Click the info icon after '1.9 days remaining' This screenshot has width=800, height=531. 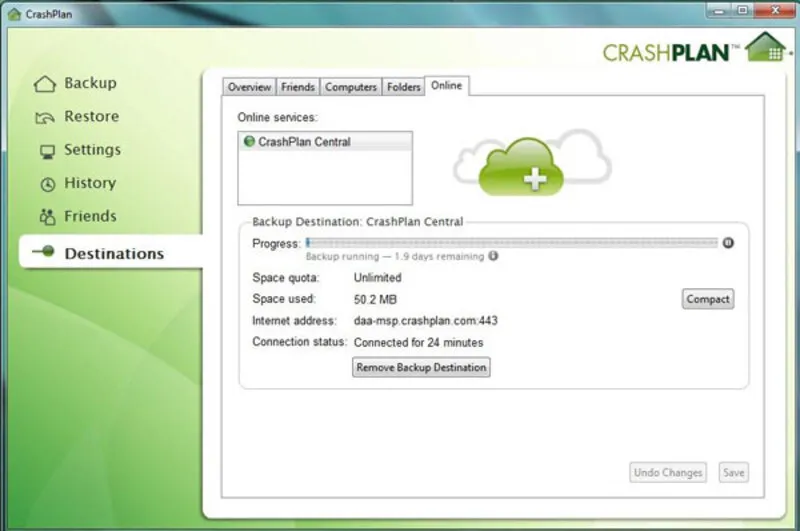(x=493, y=256)
